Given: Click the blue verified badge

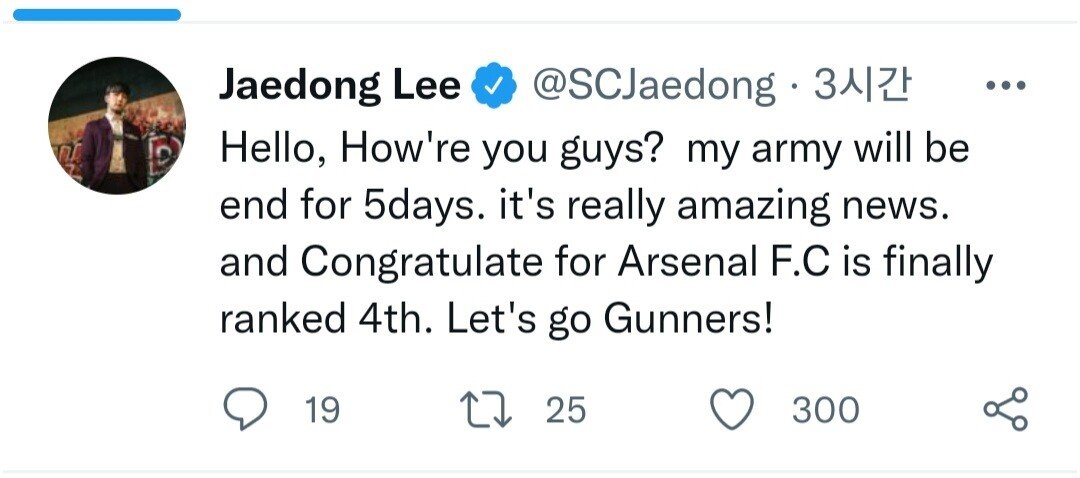Looking at the screenshot, I should [x=494, y=88].
